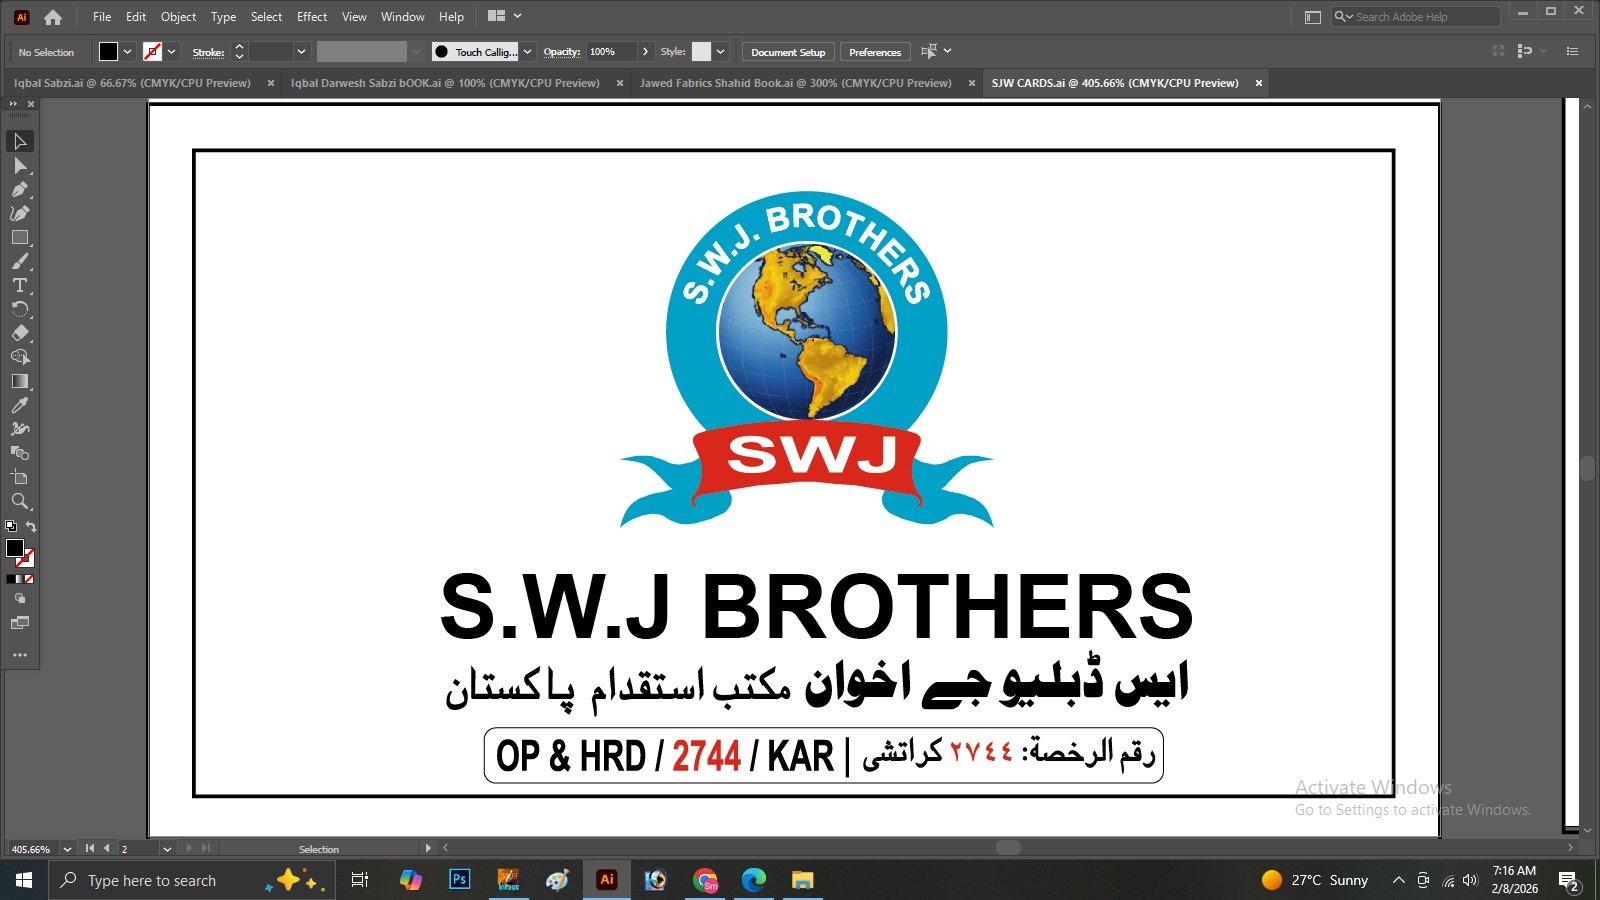Select the Artboard tool

pos(20,477)
